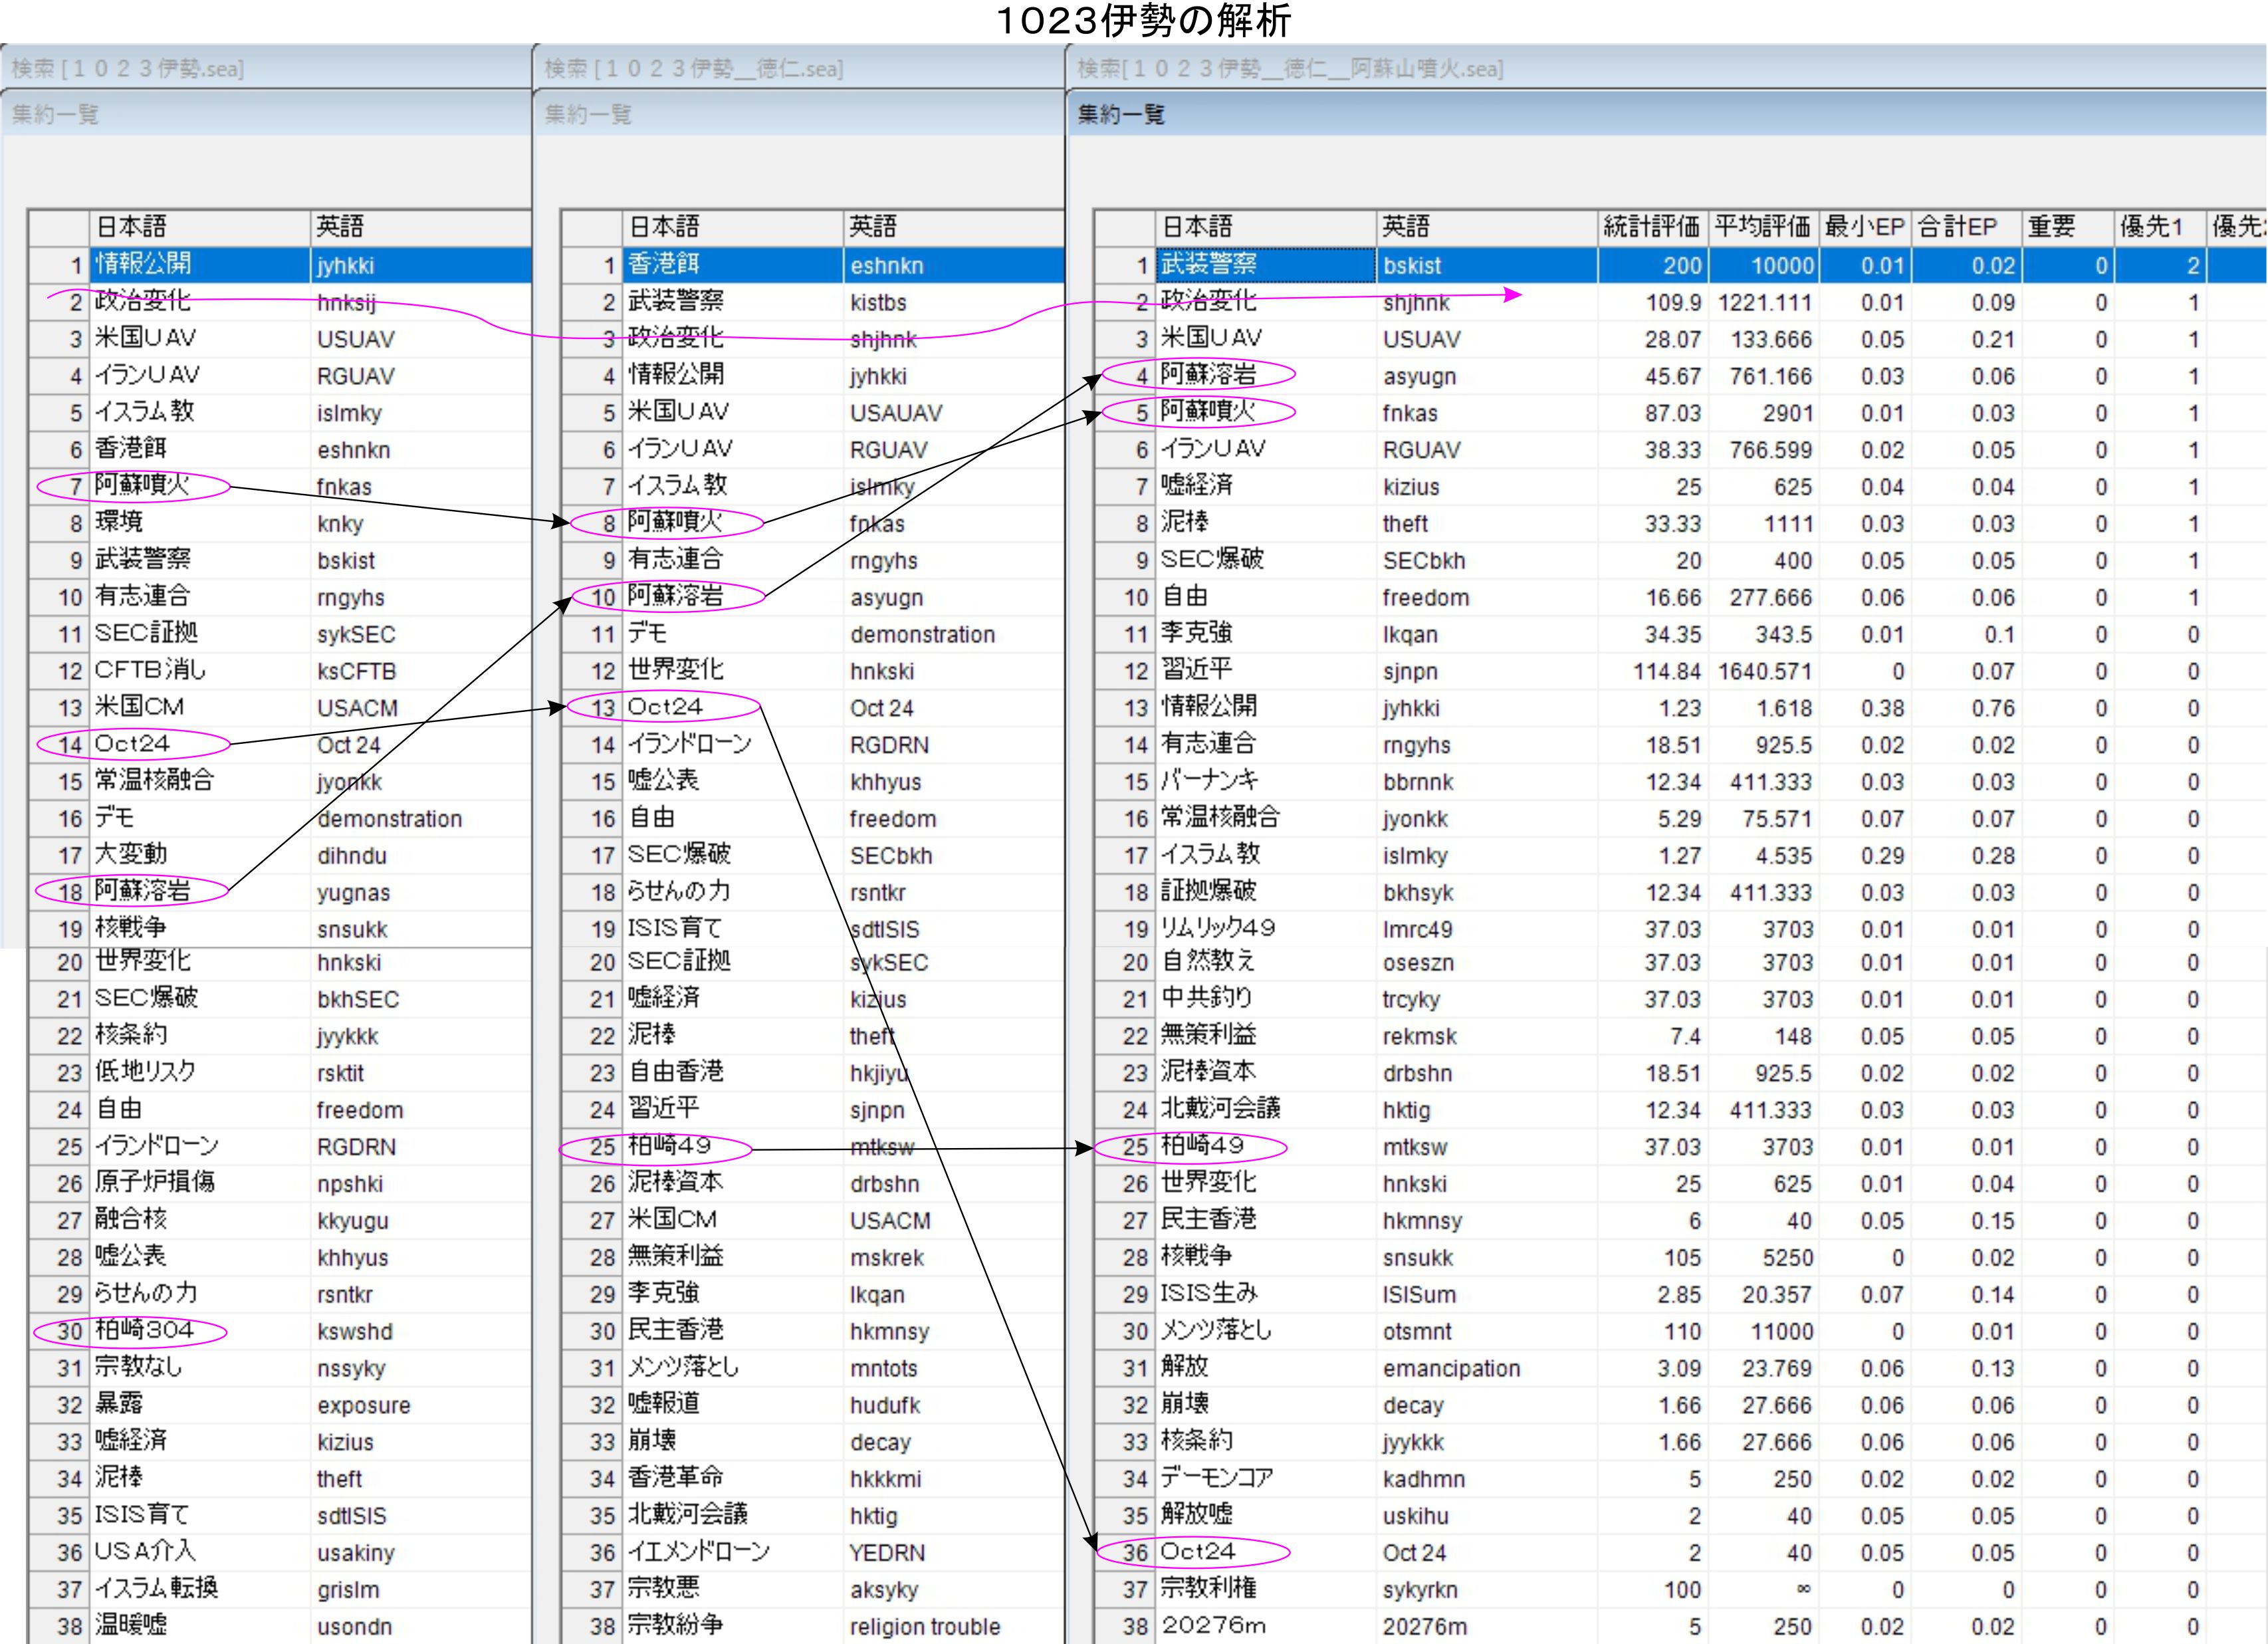Click the 柏崎49 cell in the middle table
The height and width of the screenshot is (1644, 2268).
click(x=669, y=1146)
